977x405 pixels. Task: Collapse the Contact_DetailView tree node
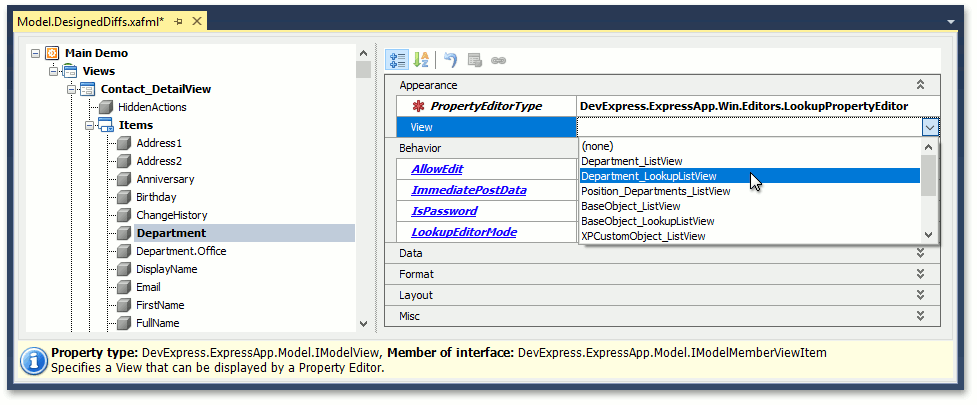(x=72, y=90)
